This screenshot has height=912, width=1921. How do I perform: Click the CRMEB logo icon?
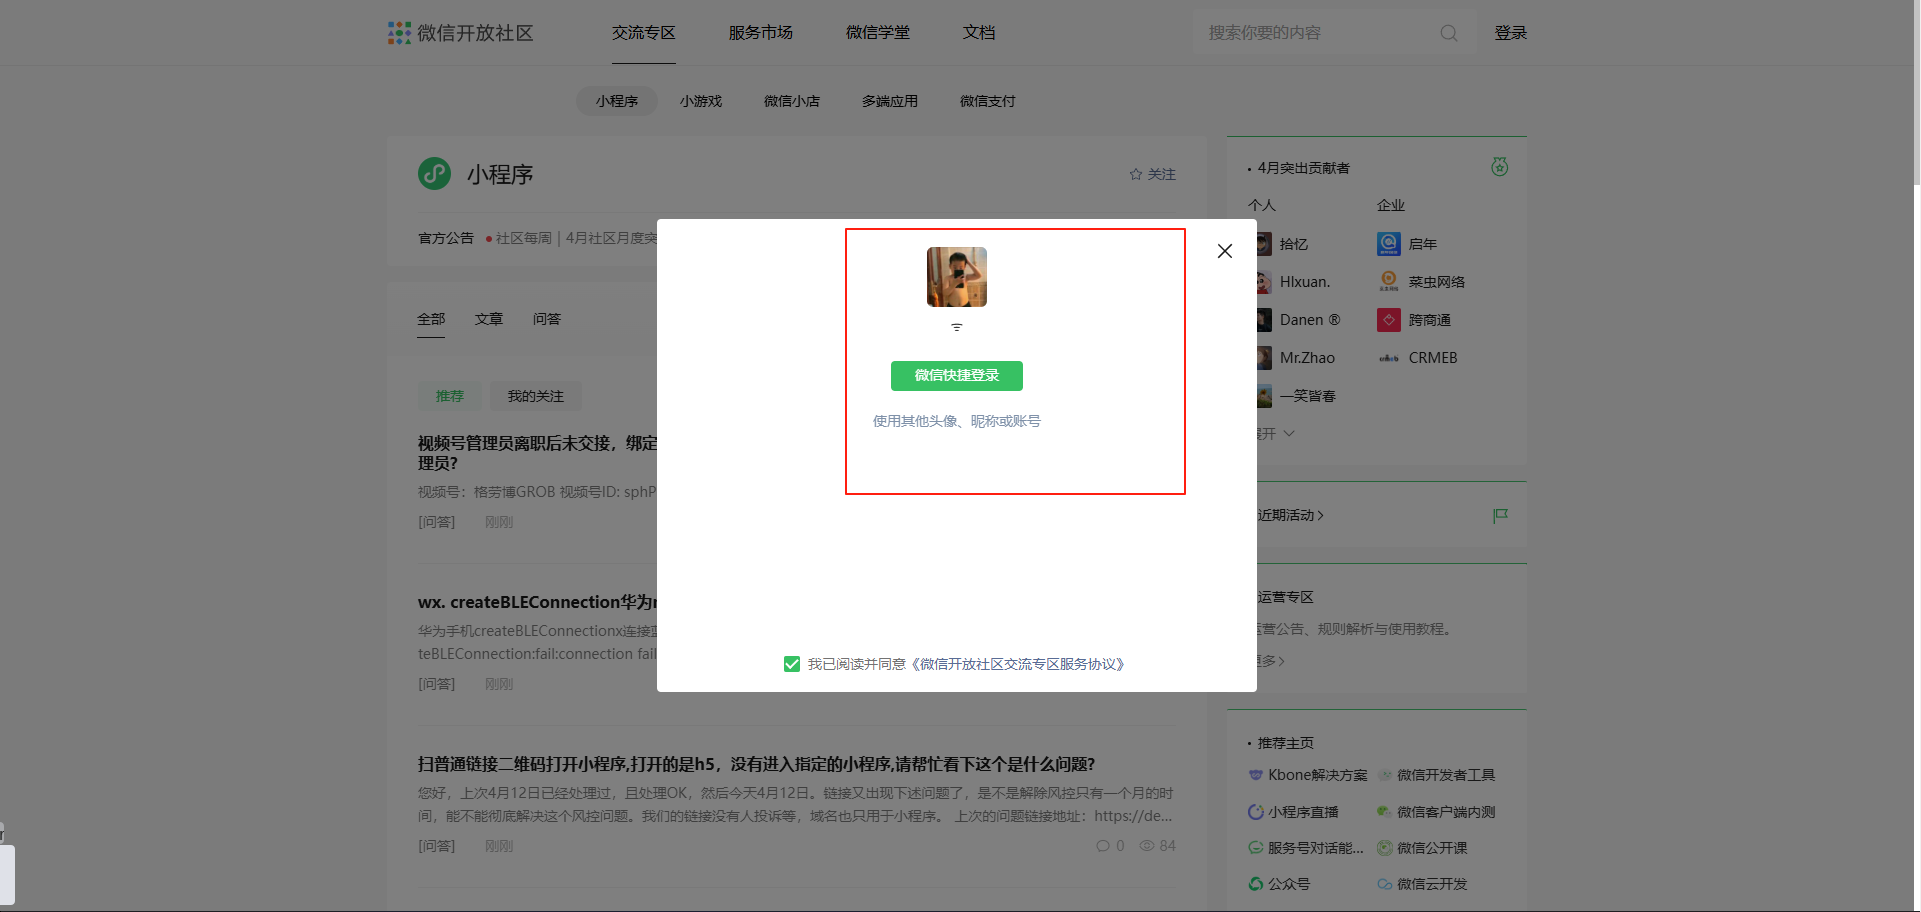pyautogui.click(x=1389, y=358)
